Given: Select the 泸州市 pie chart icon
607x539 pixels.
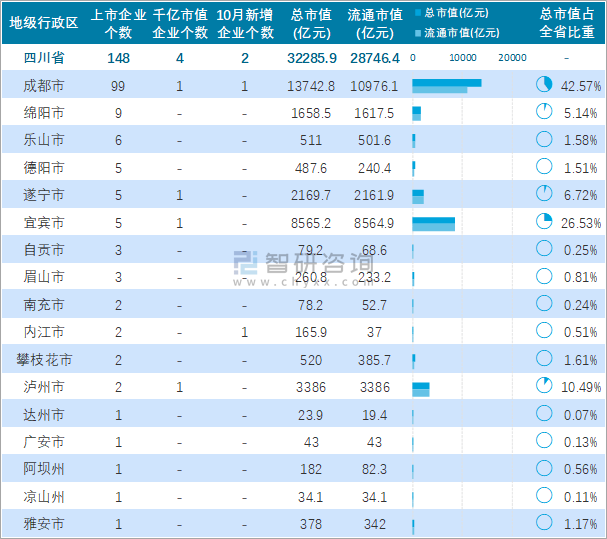Looking at the screenshot, I should (544, 385).
